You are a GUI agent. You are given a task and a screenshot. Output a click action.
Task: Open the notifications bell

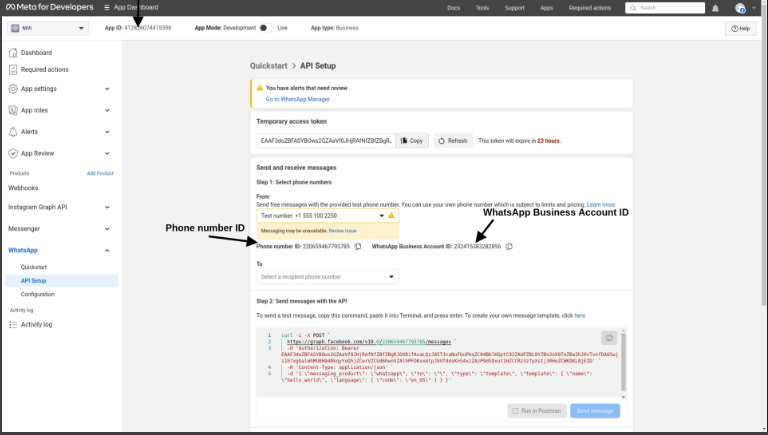click(715, 8)
